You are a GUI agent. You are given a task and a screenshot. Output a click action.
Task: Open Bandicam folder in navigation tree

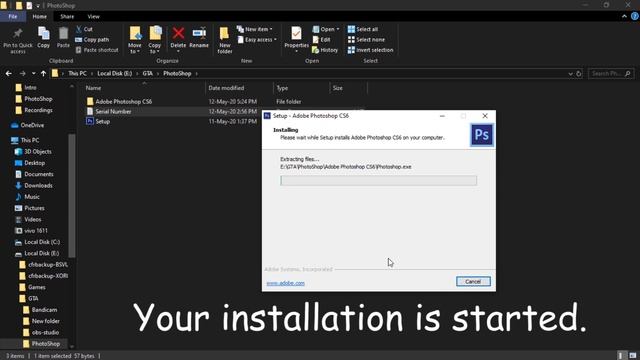pyautogui.click(x=44, y=310)
